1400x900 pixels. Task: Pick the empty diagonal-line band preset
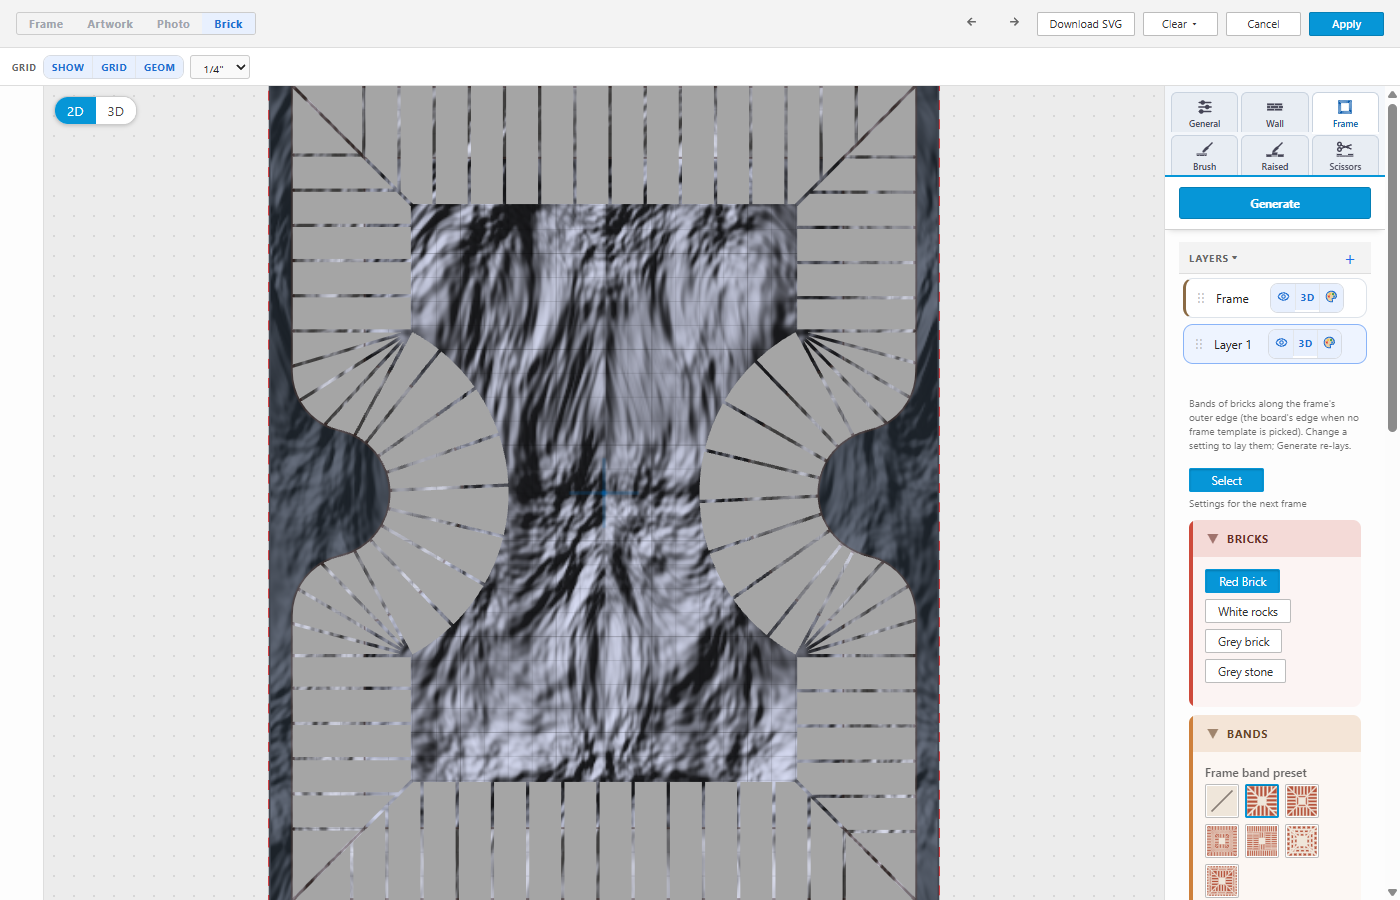click(1222, 801)
